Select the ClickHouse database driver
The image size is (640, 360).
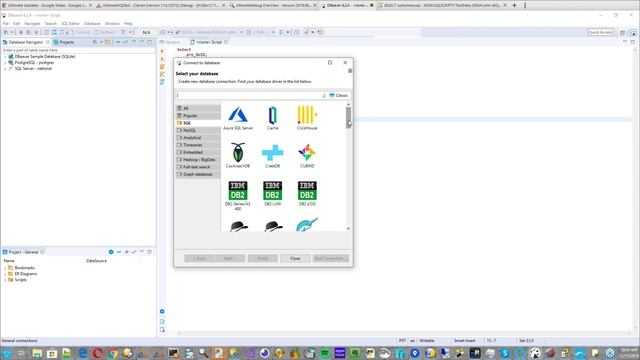307,118
